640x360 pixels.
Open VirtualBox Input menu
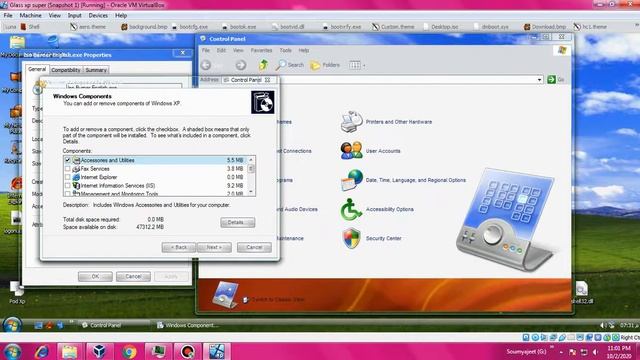[74, 16]
